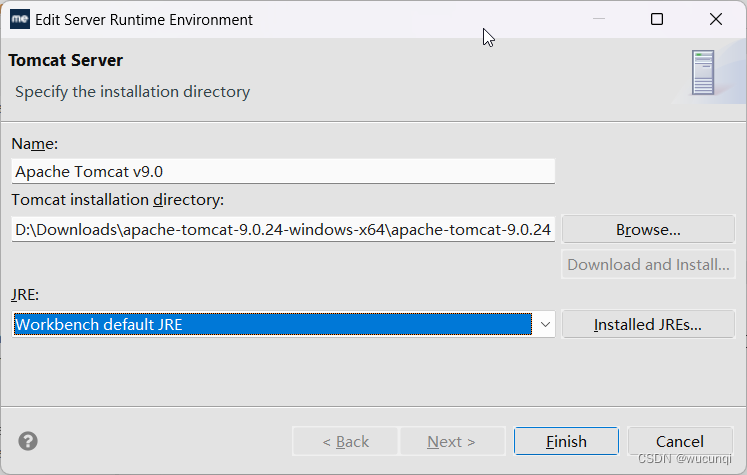Click the disabled Next > button
The height and width of the screenshot is (475, 747).
click(x=452, y=441)
